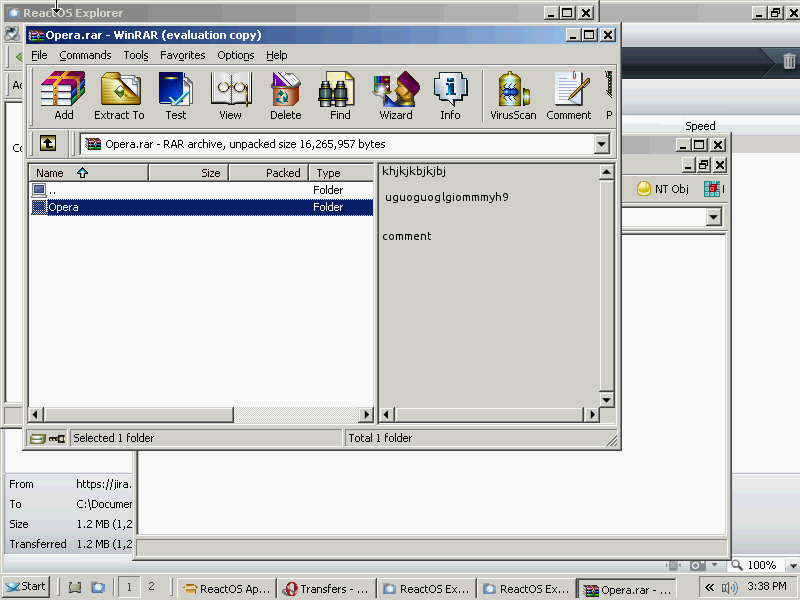Open the dropdown in the background explorer window

[714, 217]
